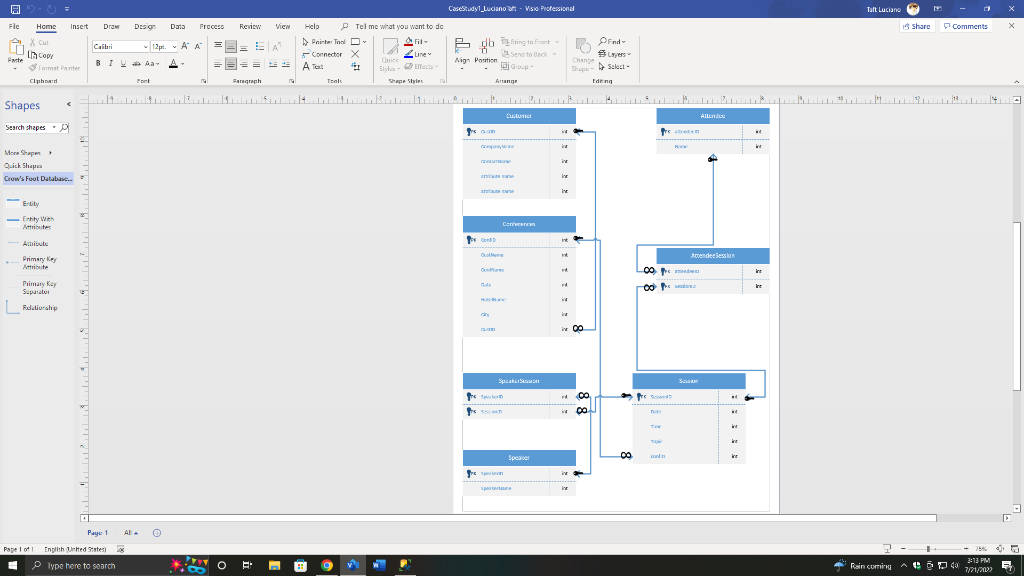Copy the selection with Copy
The width and height of the screenshot is (1024, 576).
coord(41,56)
